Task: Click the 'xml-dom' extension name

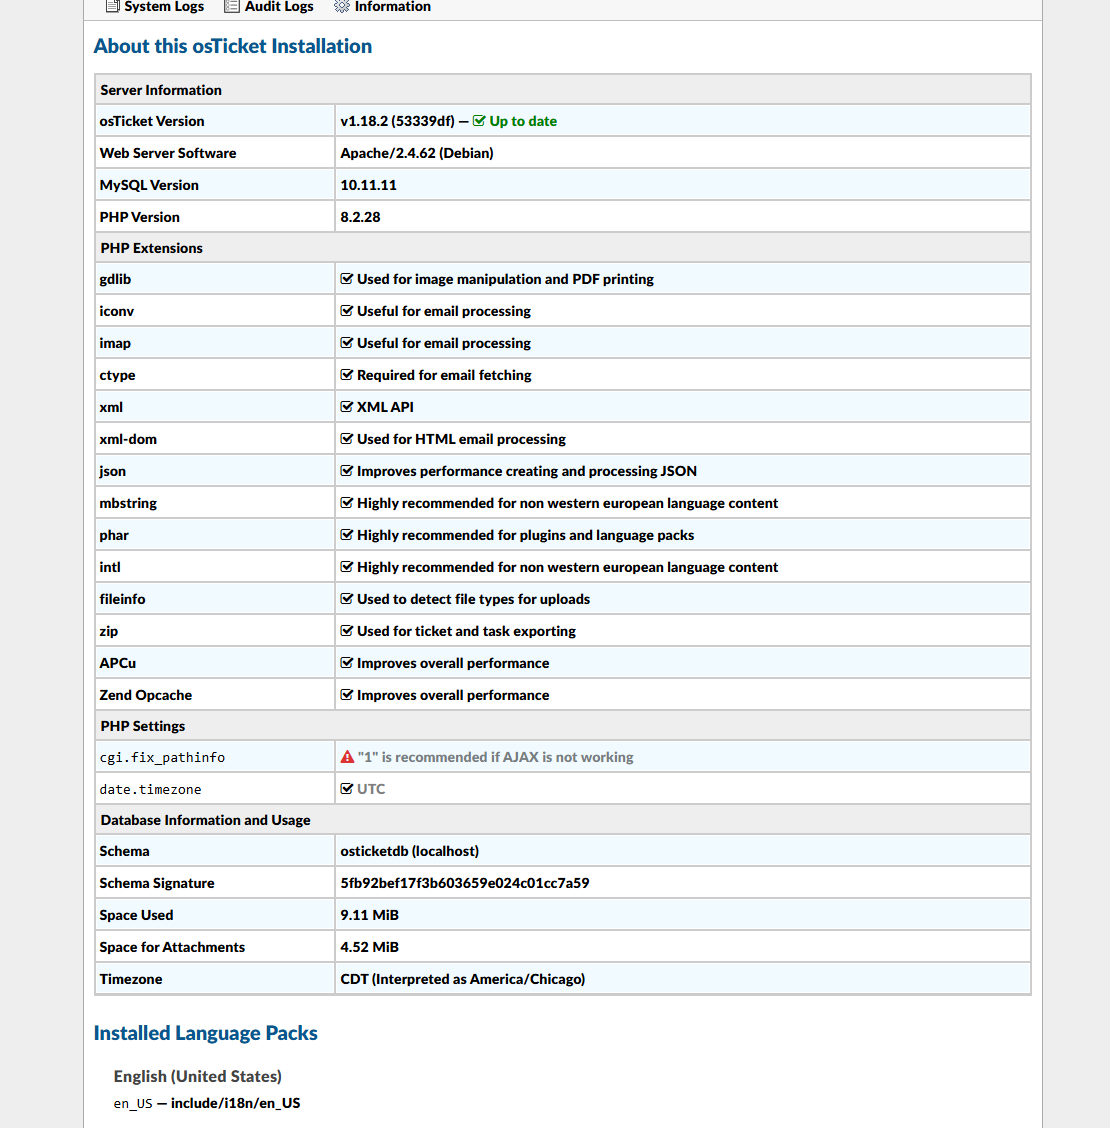Action: [x=128, y=439]
